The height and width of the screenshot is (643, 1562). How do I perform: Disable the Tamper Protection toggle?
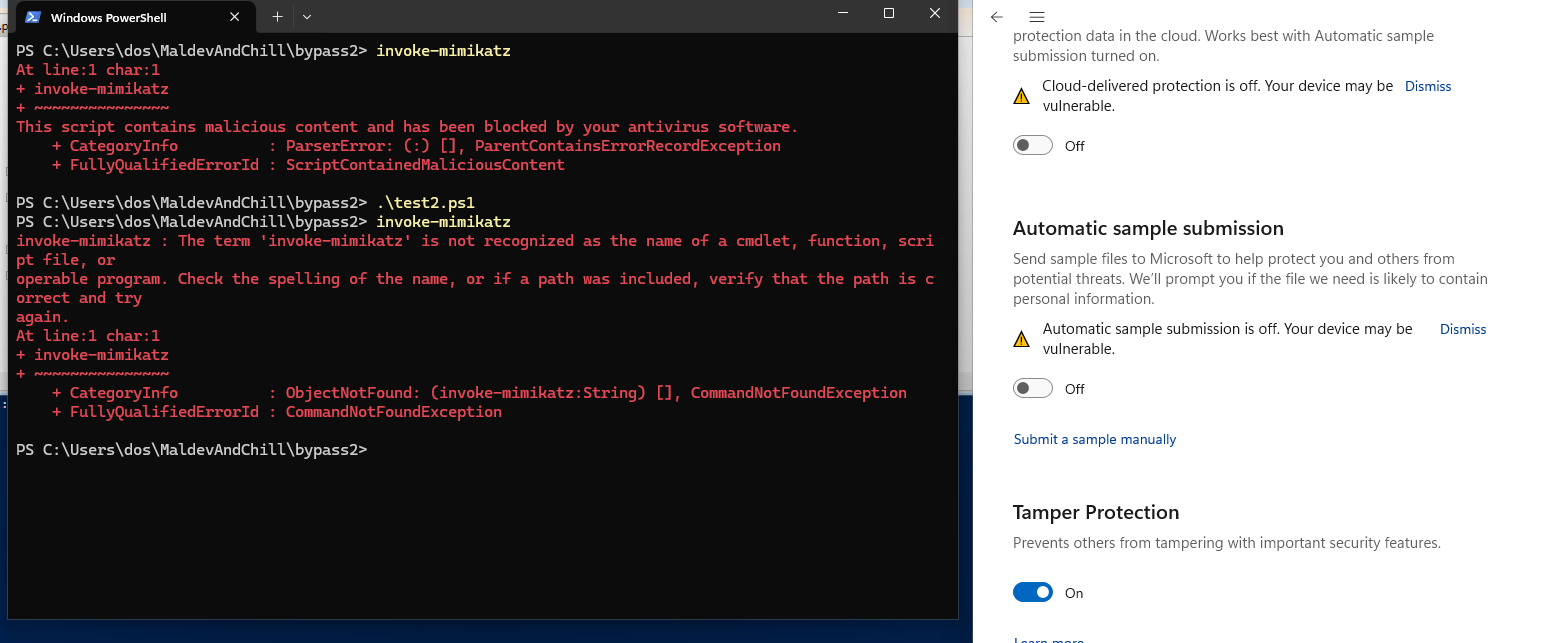coord(1033,593)
